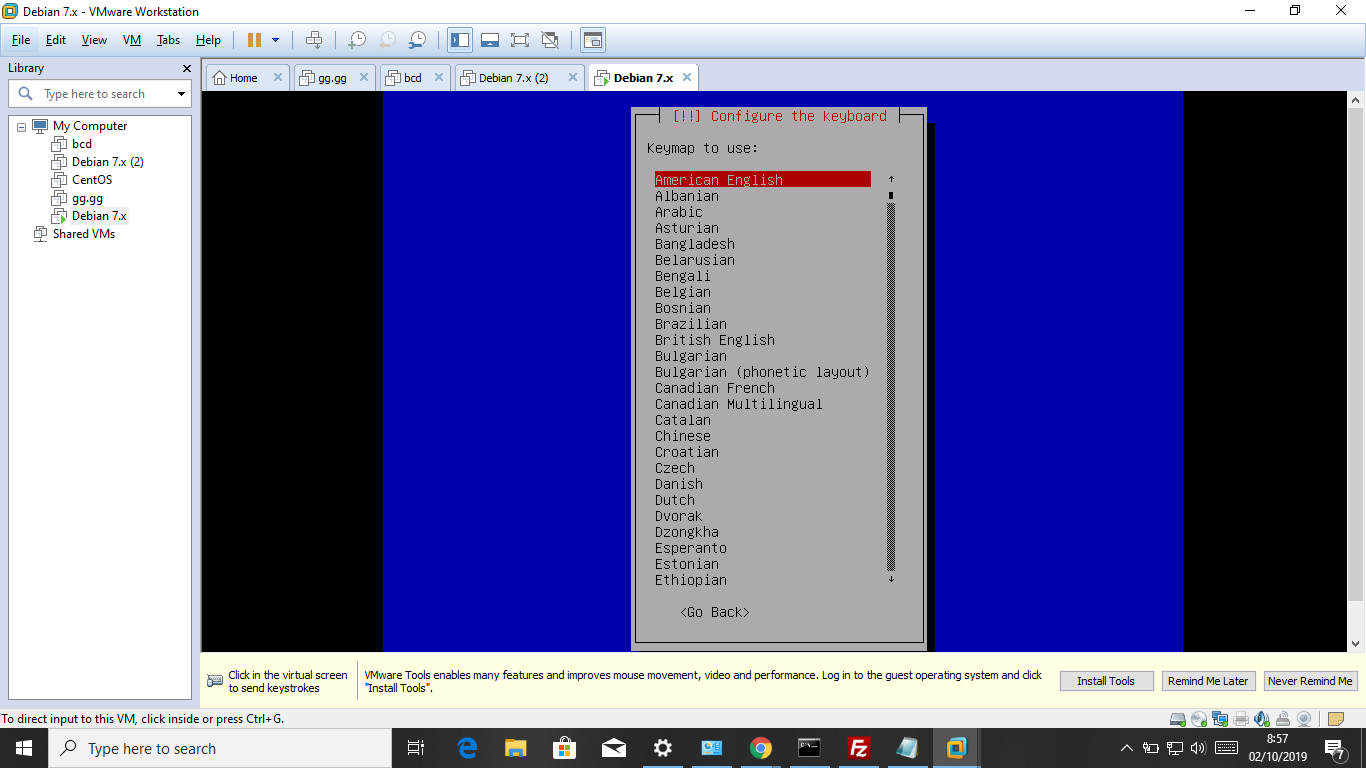This screenshot has width=1366, height=768.
Task: Enter full screen mode icon
Action: tap(520, 40)
